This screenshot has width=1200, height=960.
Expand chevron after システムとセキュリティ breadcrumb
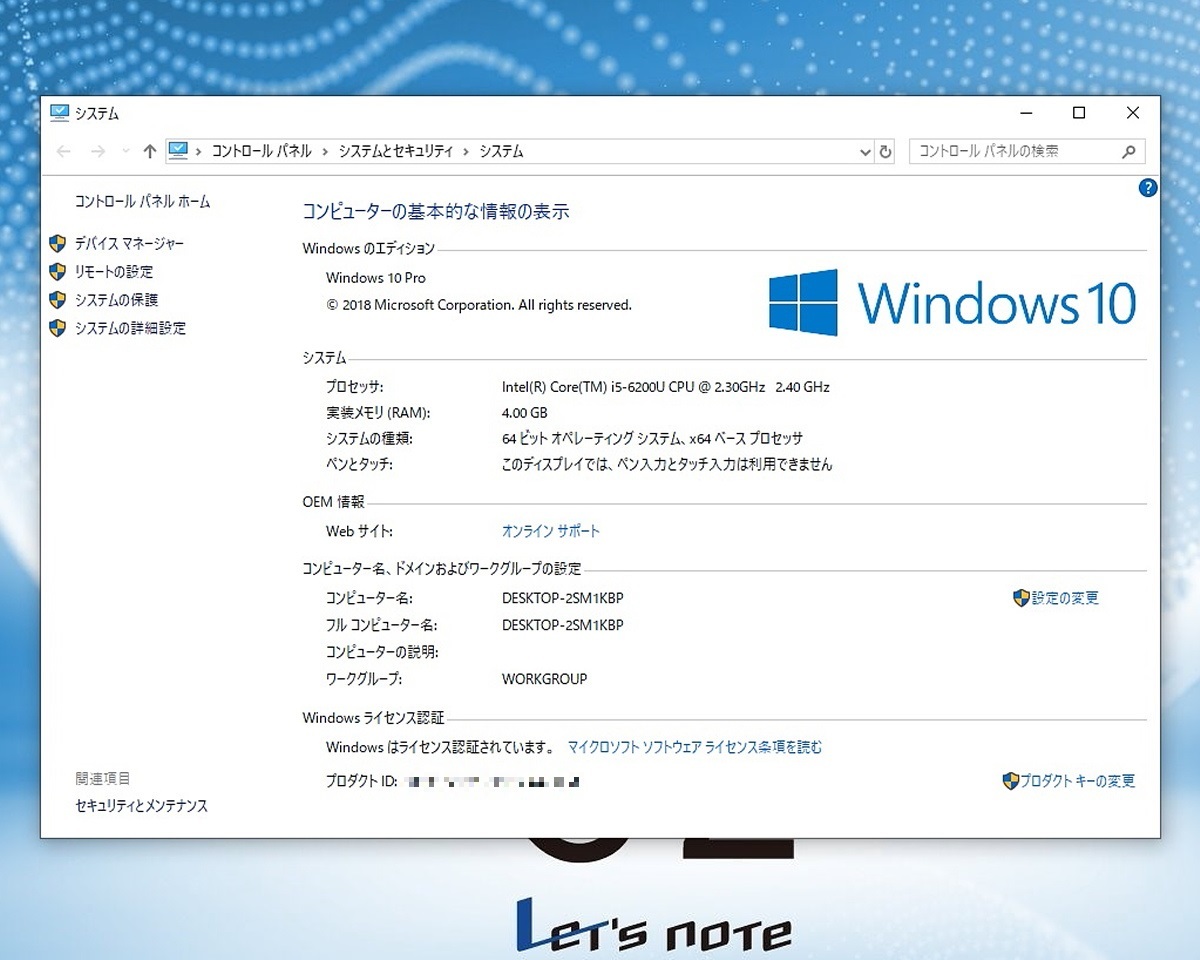(x=465, y=151)
